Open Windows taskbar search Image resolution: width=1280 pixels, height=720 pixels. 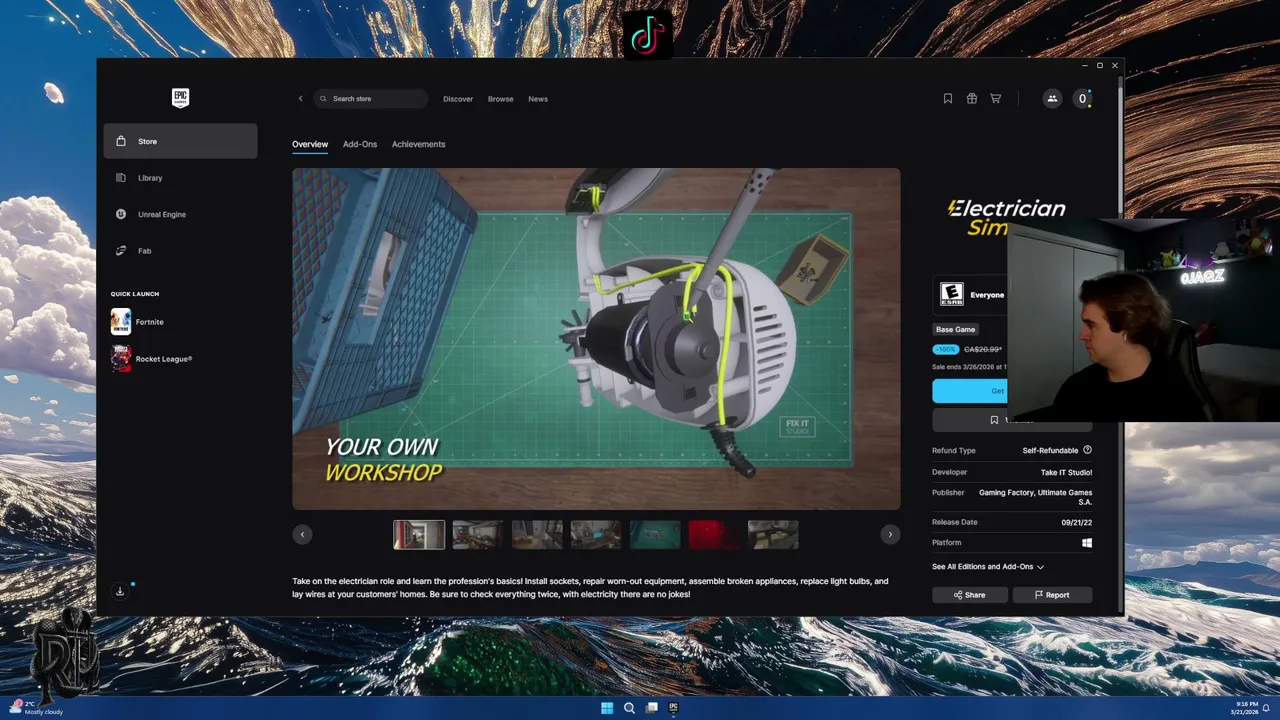[629, 708]
